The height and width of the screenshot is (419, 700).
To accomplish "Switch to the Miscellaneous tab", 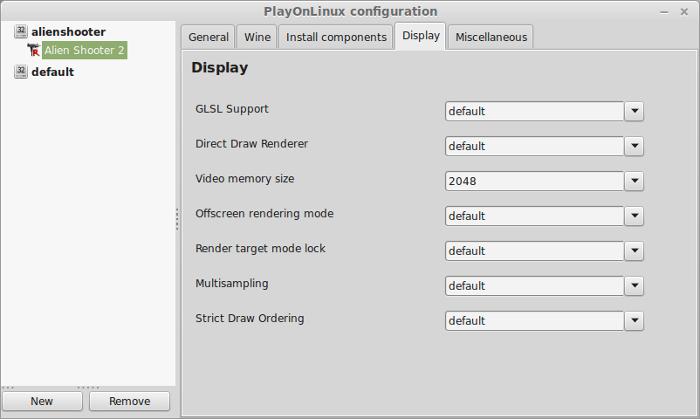I will click(491, 37).
